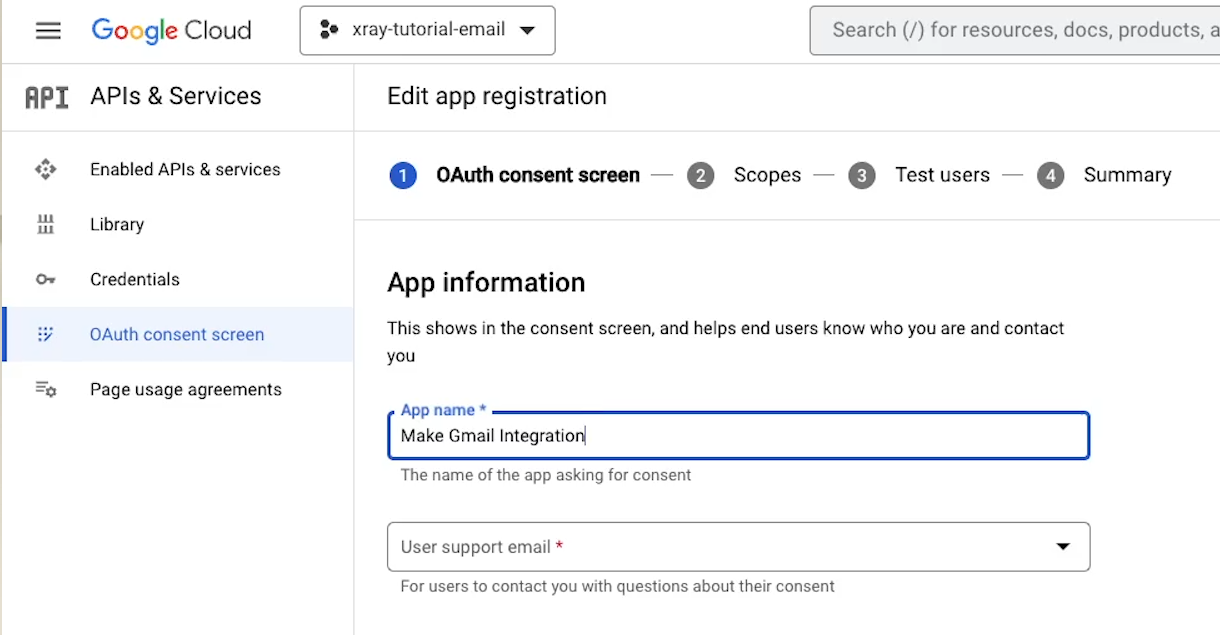Click the step 3 number circle
Screen dimensions: 1220x635
pyautogui.click(x=862, y=176)
